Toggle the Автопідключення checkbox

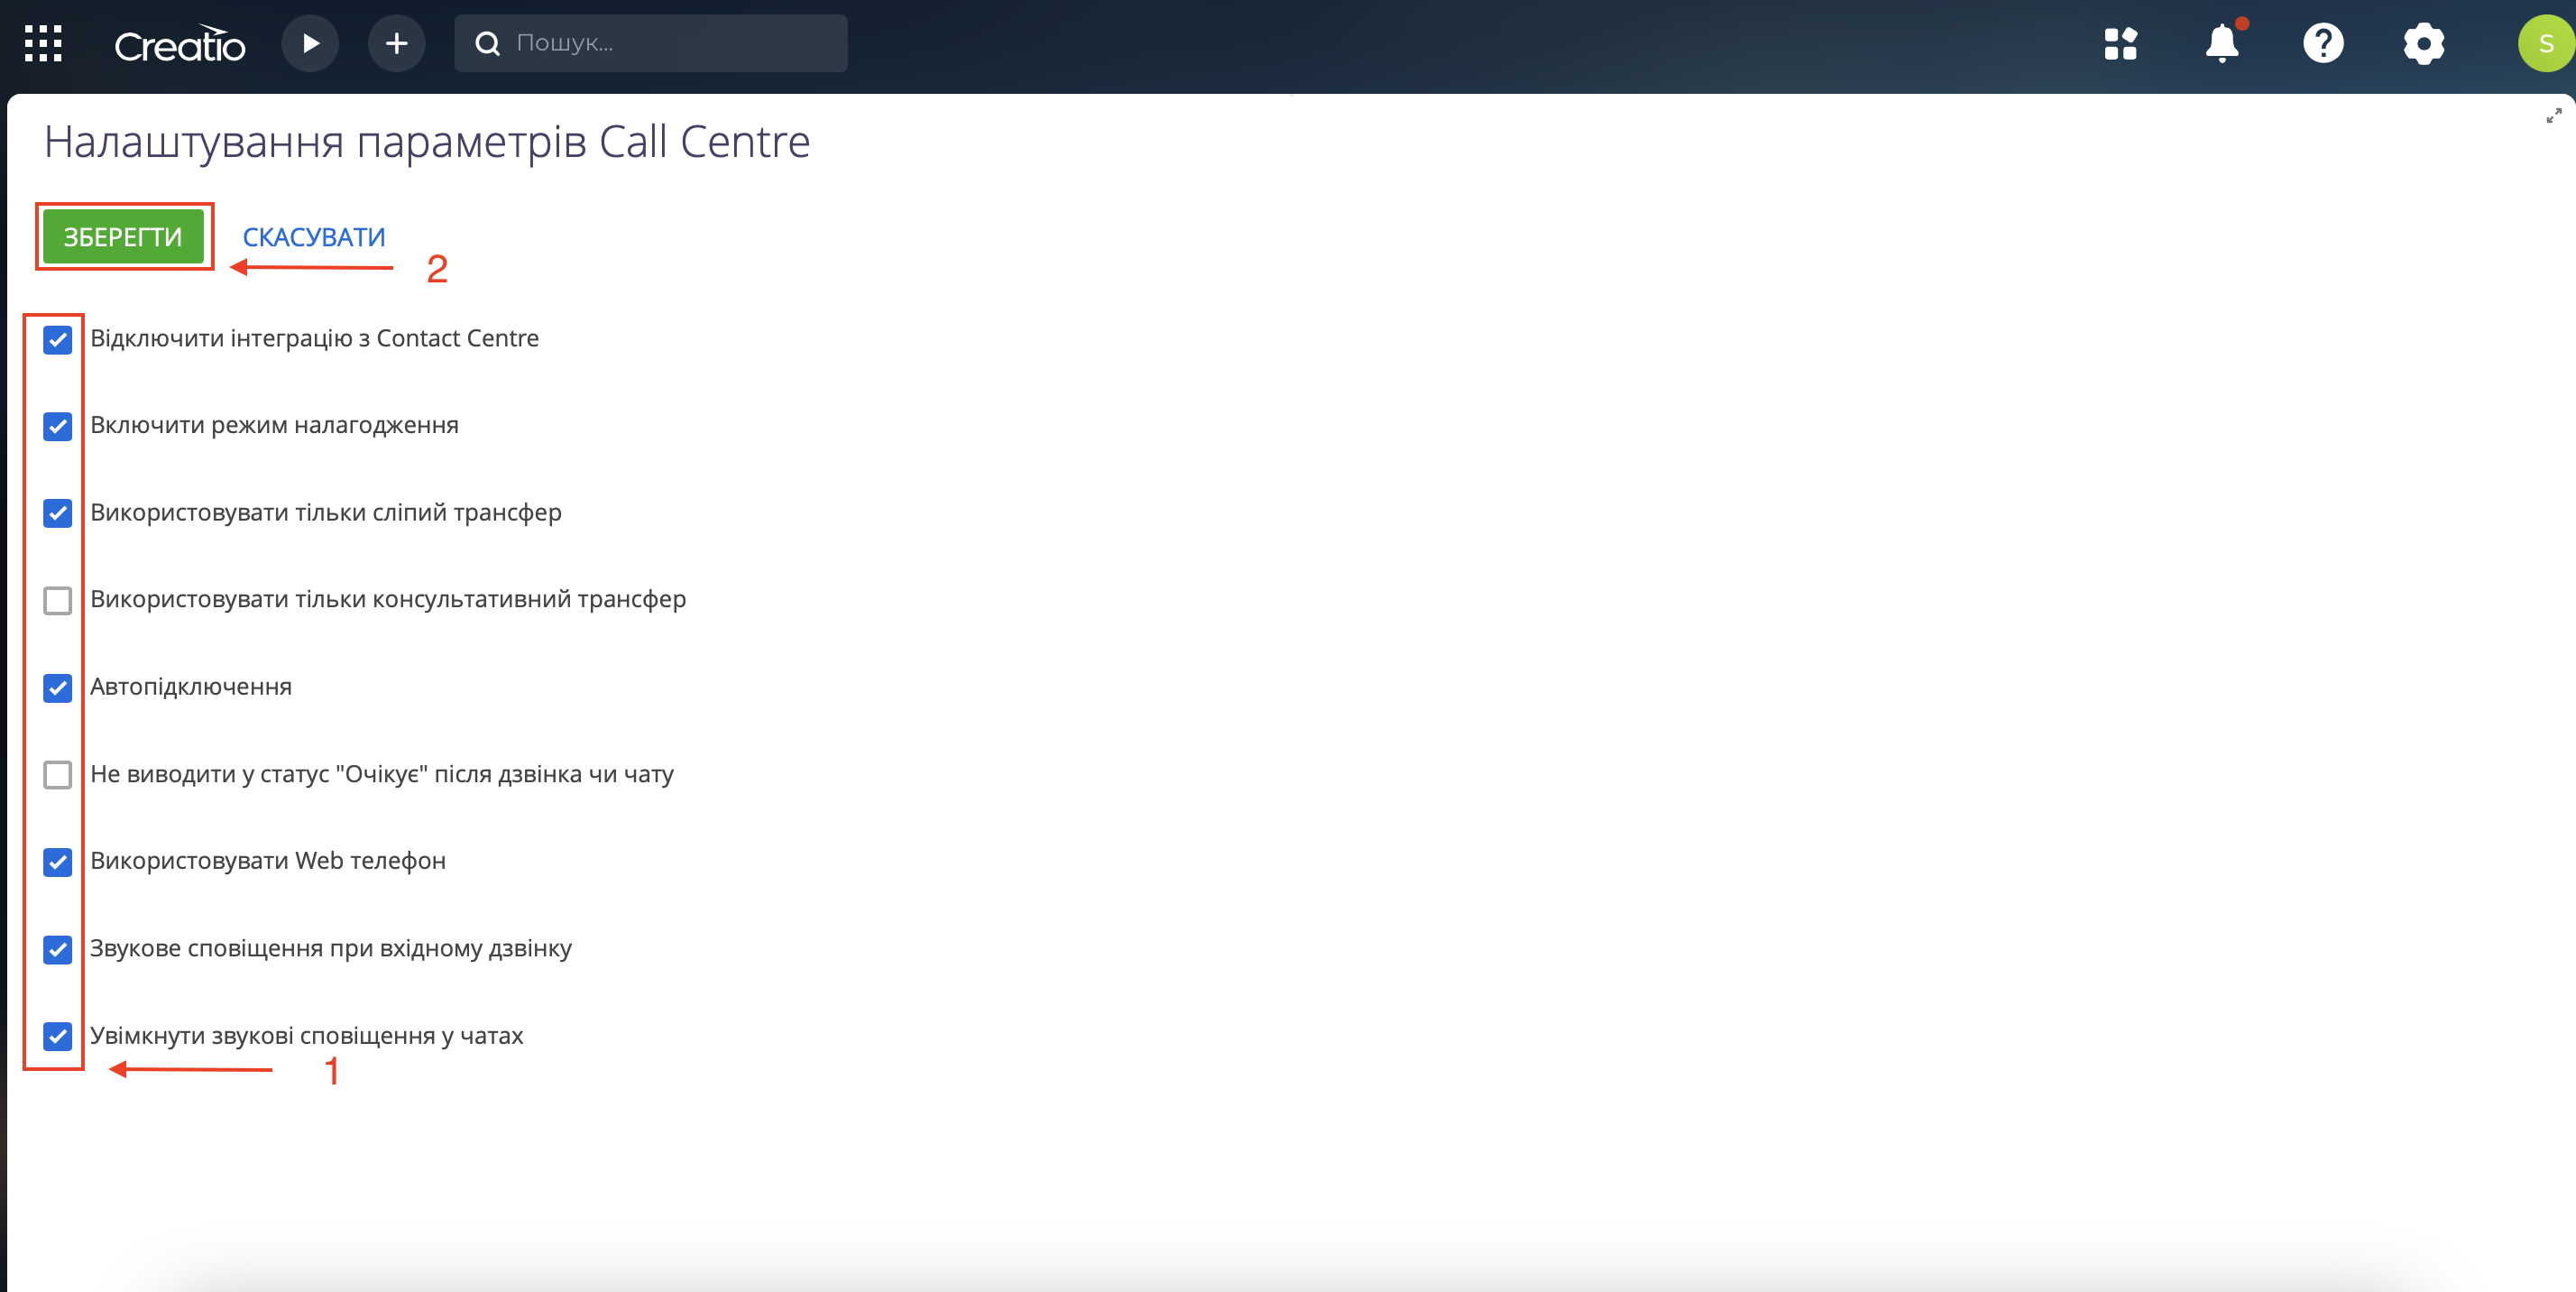pyautogui.click(x=58, y=688)
